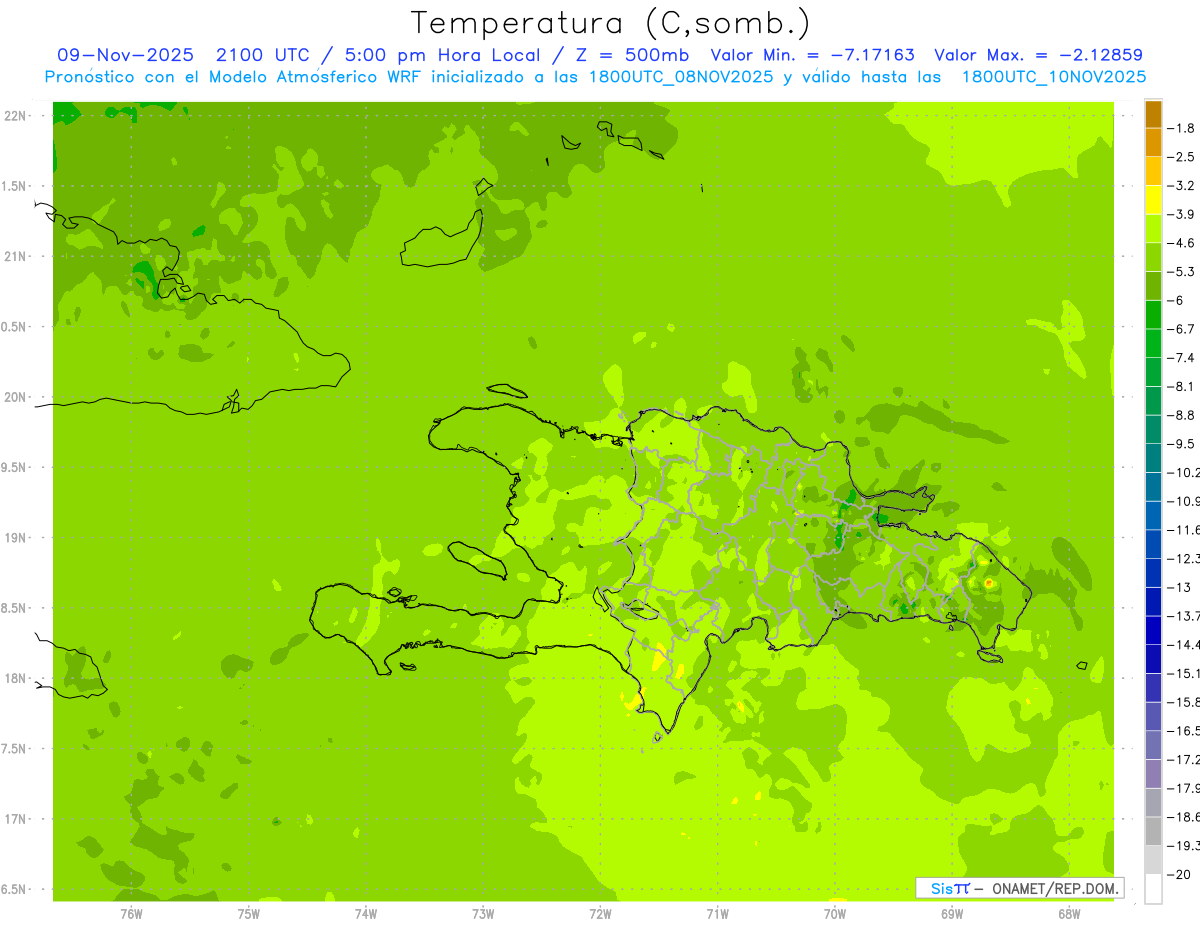Click the 74W longitude label
Viewport: 1200px width, 927px height.
tap(365, 913)
